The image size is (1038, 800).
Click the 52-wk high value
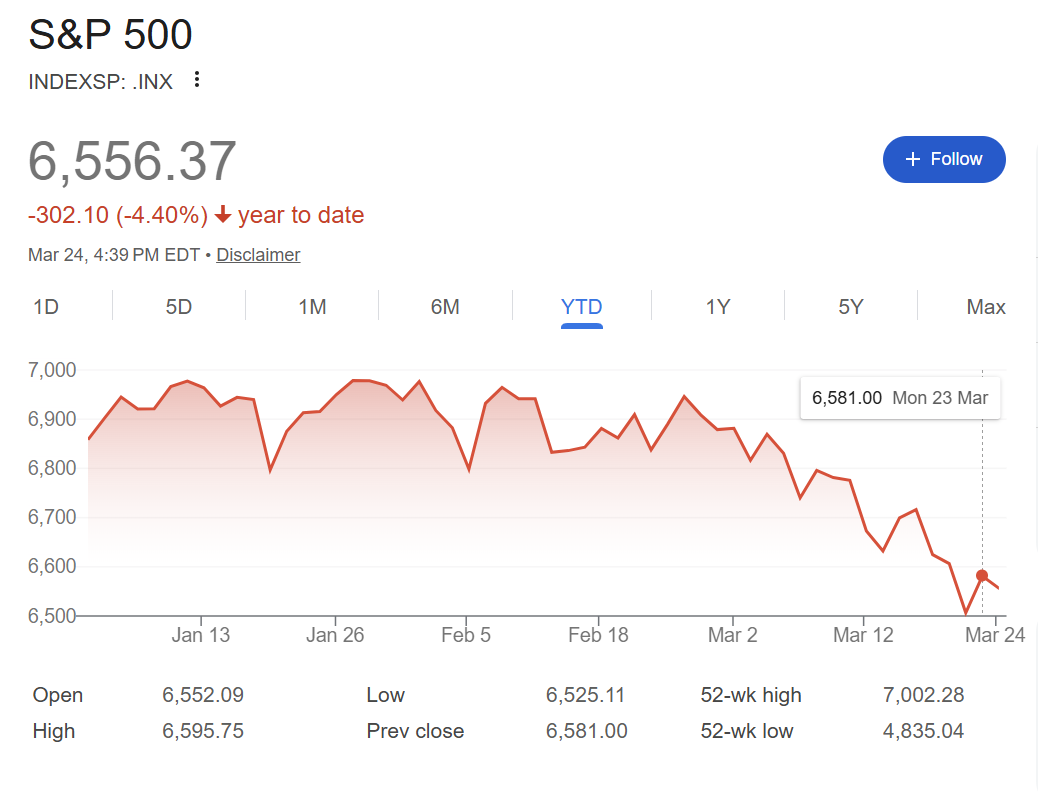(x=924, y=695)
